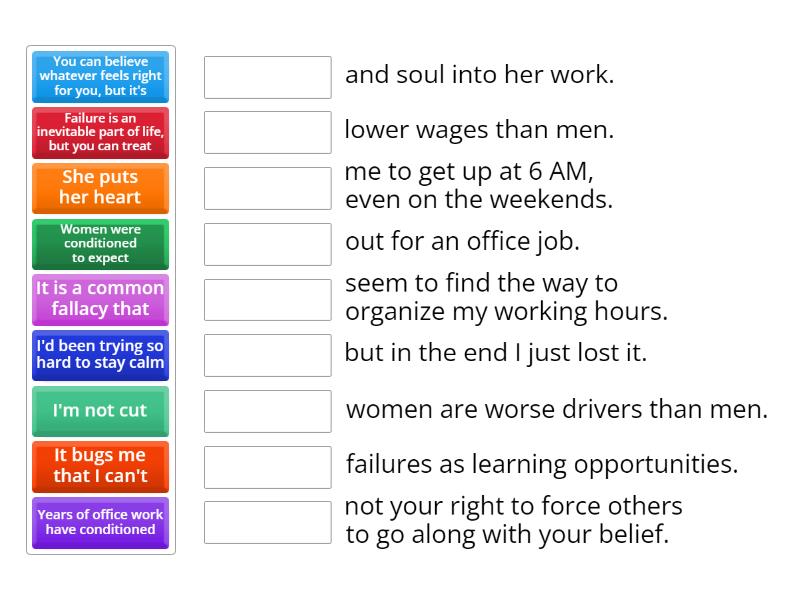The image size is (800, 600).
Task: Choose the 'Women were conditioned to expect' tile
Action: point(99,244)
